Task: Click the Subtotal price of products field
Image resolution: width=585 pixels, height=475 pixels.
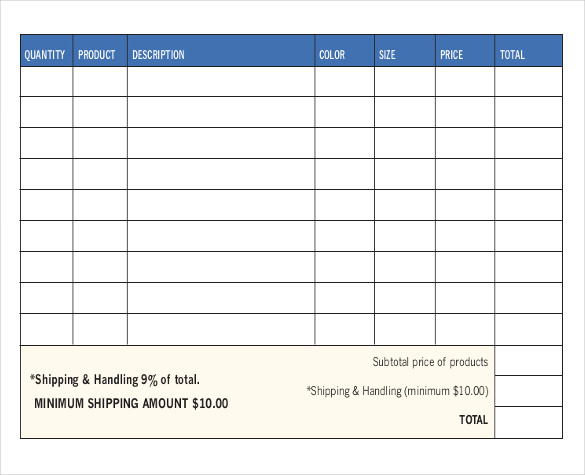Action: click(529, 360)
